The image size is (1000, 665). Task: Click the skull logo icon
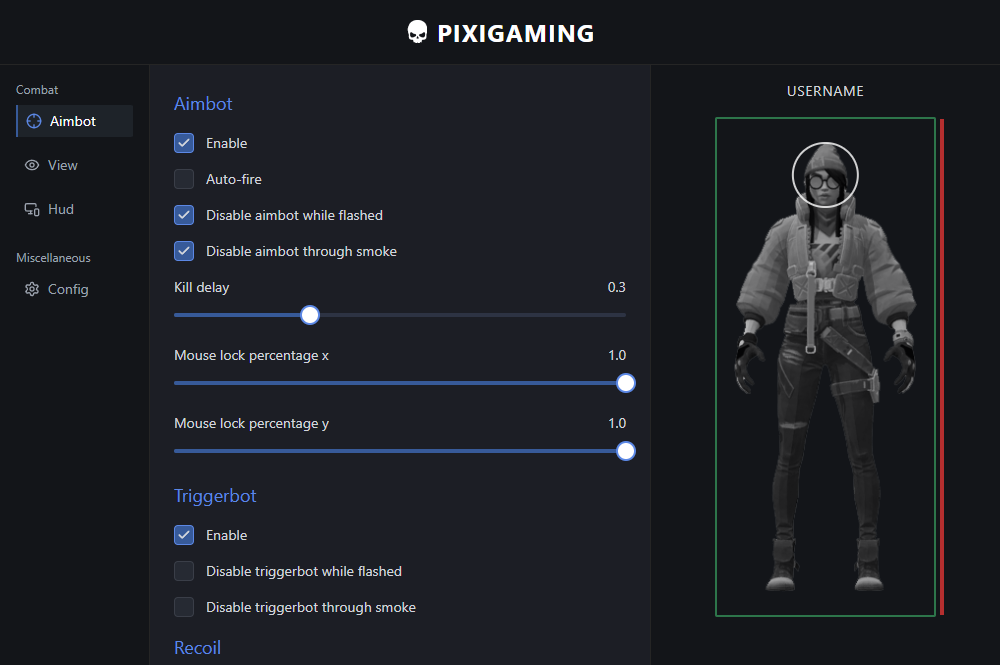pyautogui.click(x=417, y=32)
